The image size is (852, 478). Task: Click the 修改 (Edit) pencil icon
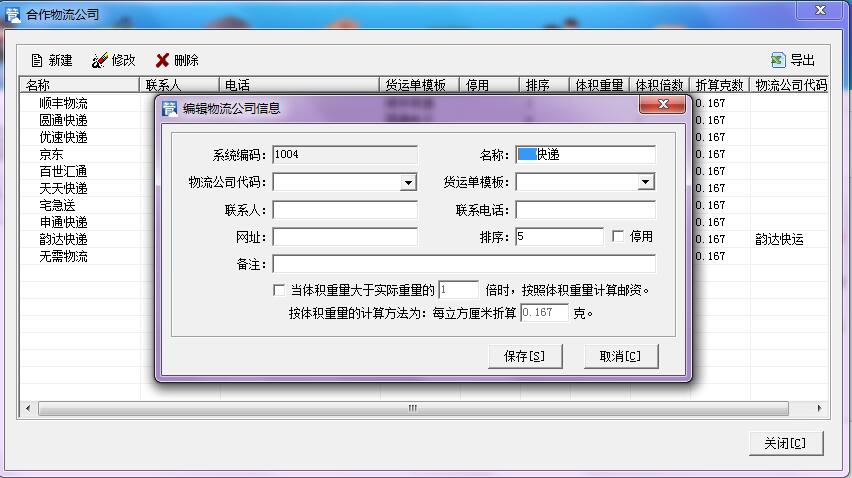pos(99,60)
